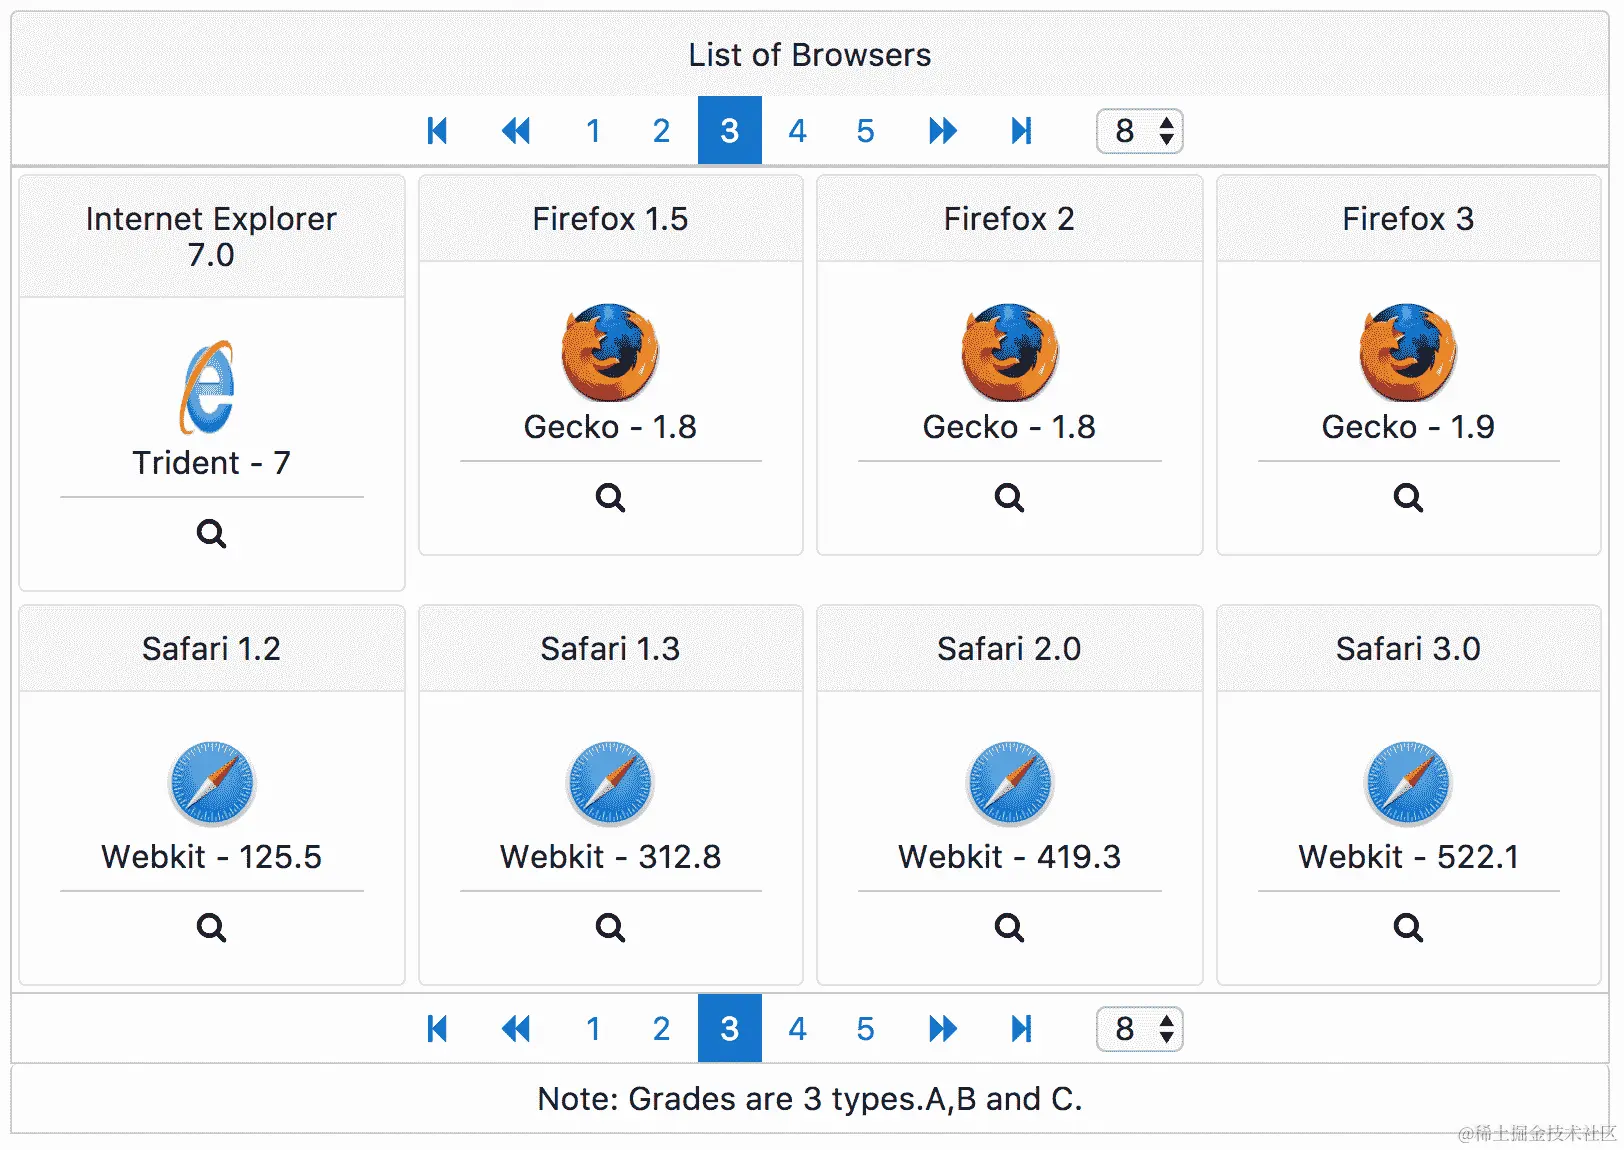
Task: Select Safari logo above Webkit - 312.8
Action: pyautogui.click(x=610, y=783)
